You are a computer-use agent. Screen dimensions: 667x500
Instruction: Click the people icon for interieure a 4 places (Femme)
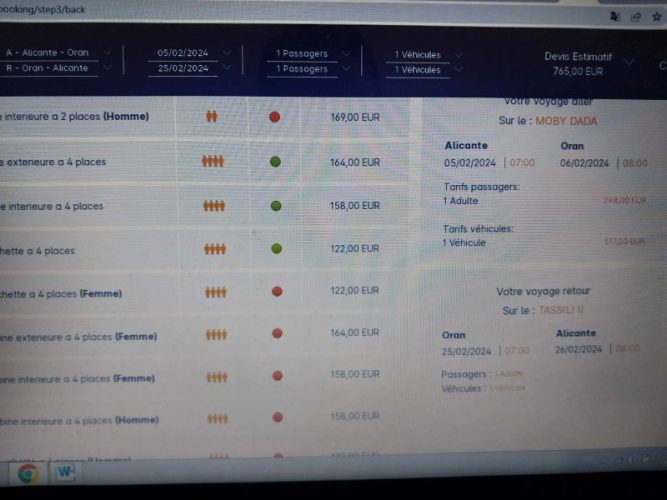217,377
